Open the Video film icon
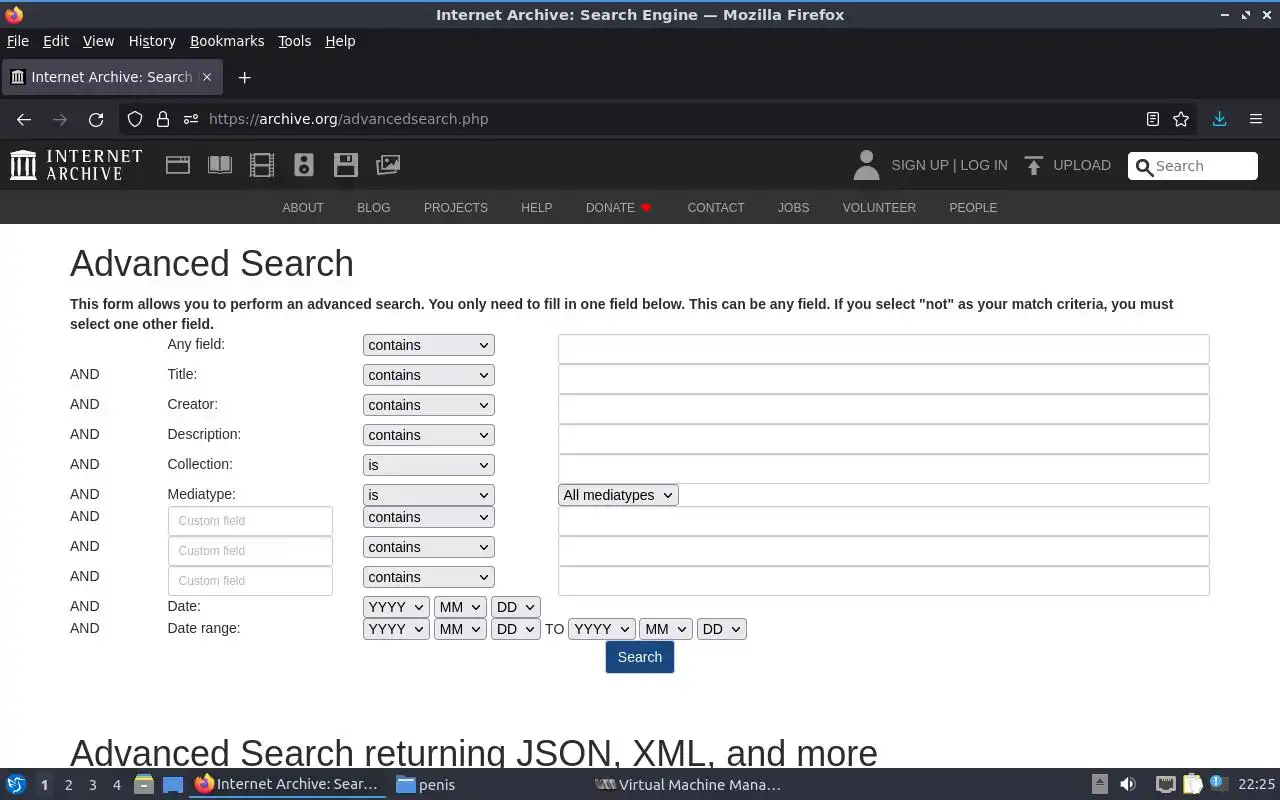 tap(262, 165)
